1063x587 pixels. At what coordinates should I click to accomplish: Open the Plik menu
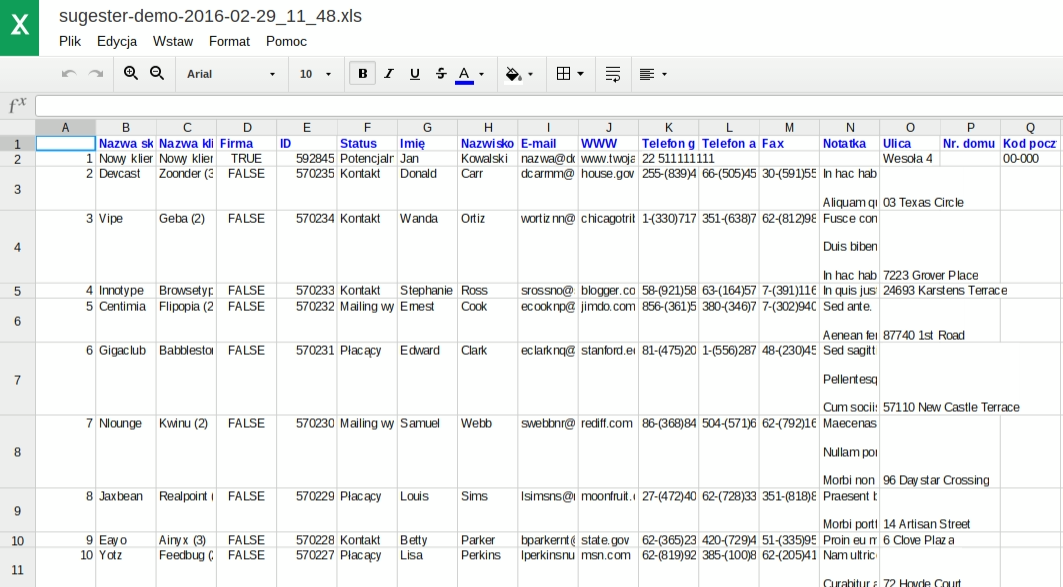(70, 41)
